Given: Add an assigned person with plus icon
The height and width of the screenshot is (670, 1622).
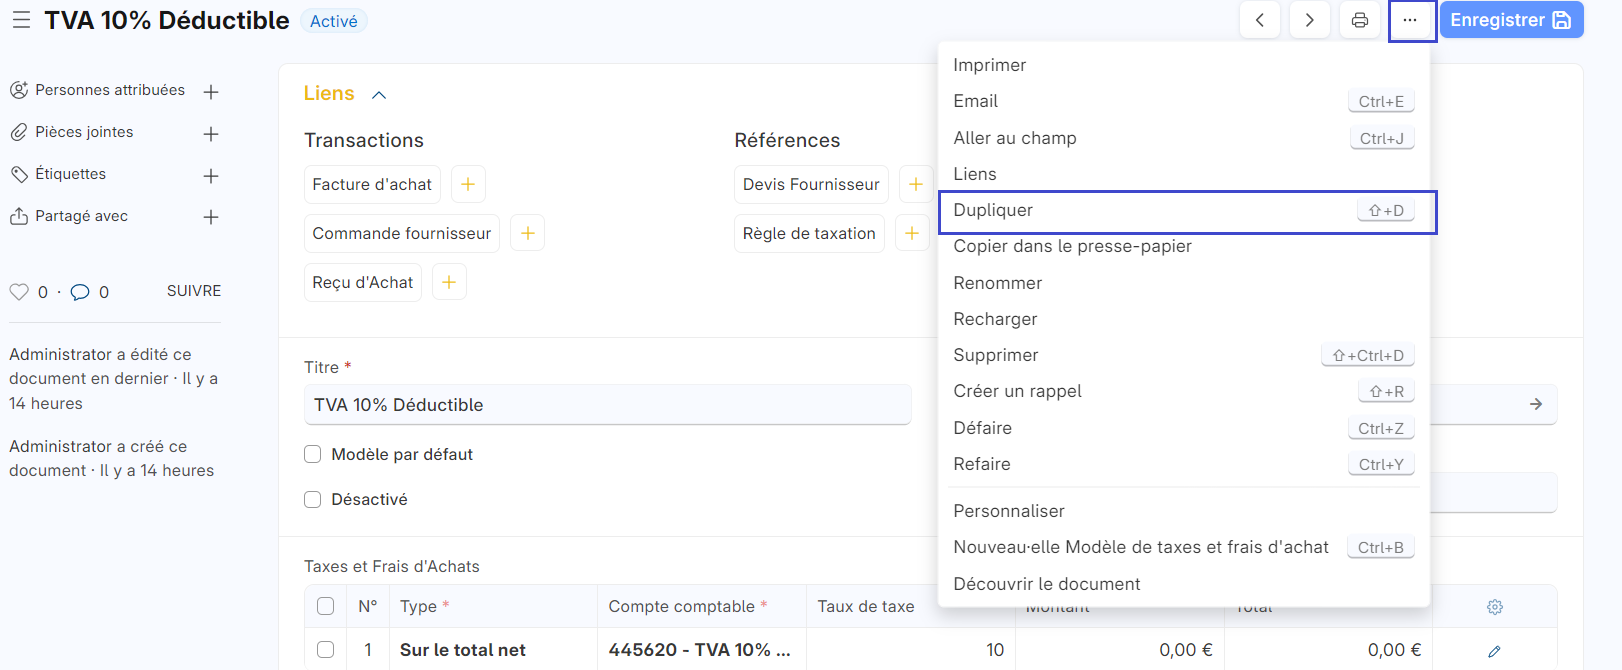Looking at the screenshot, I should pyautogui.click(x=211, y=92).
